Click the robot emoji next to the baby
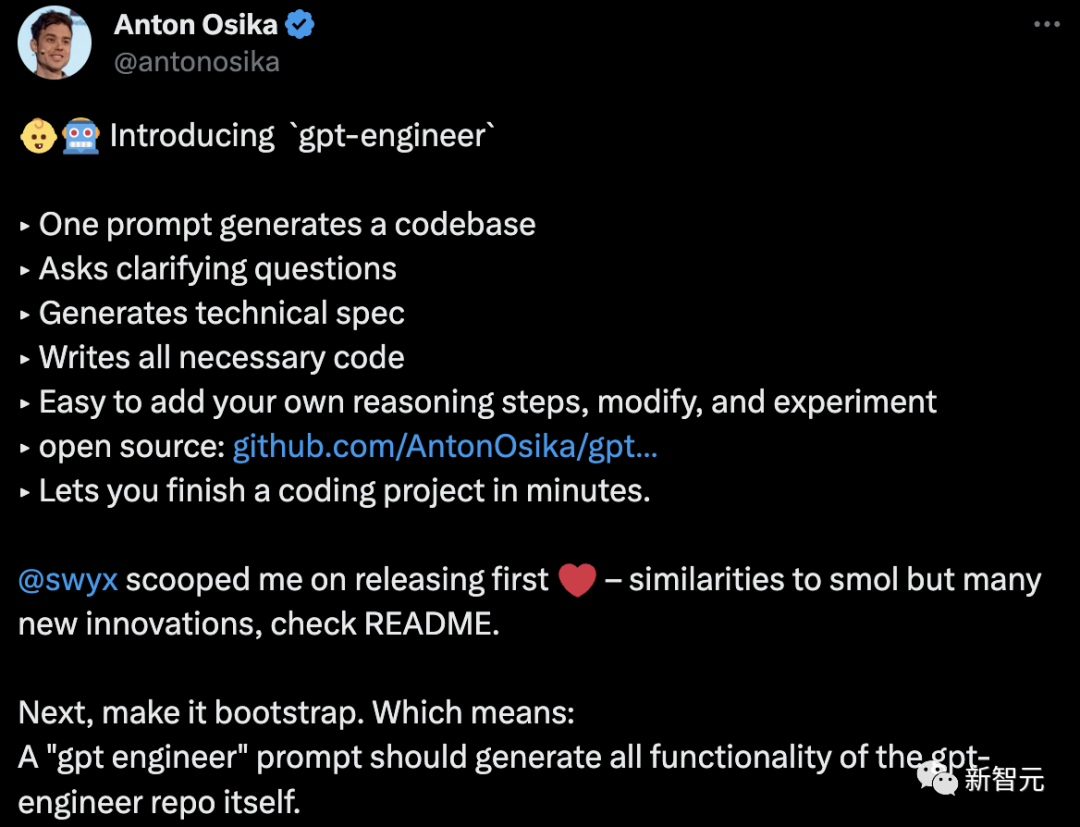1080x827 pixels. pos(83,134)
